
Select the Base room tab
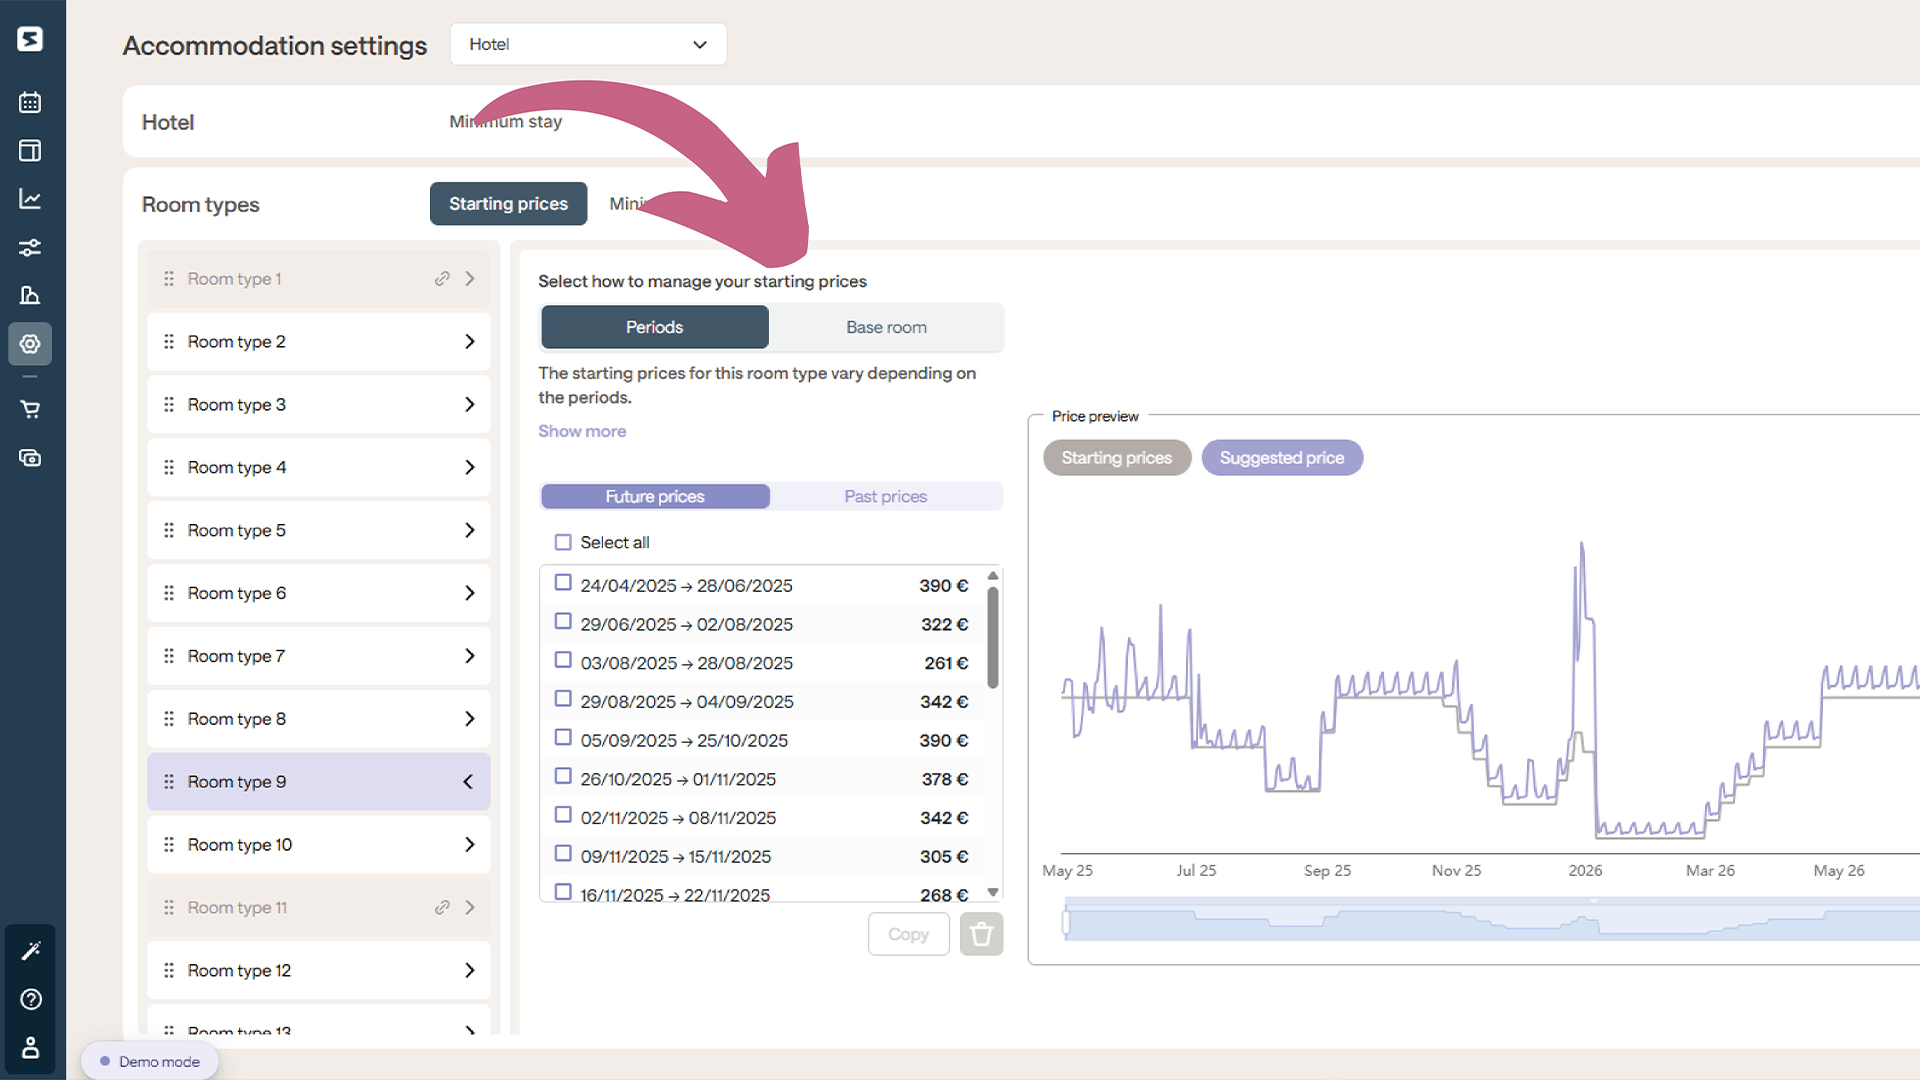click(886, 327)
